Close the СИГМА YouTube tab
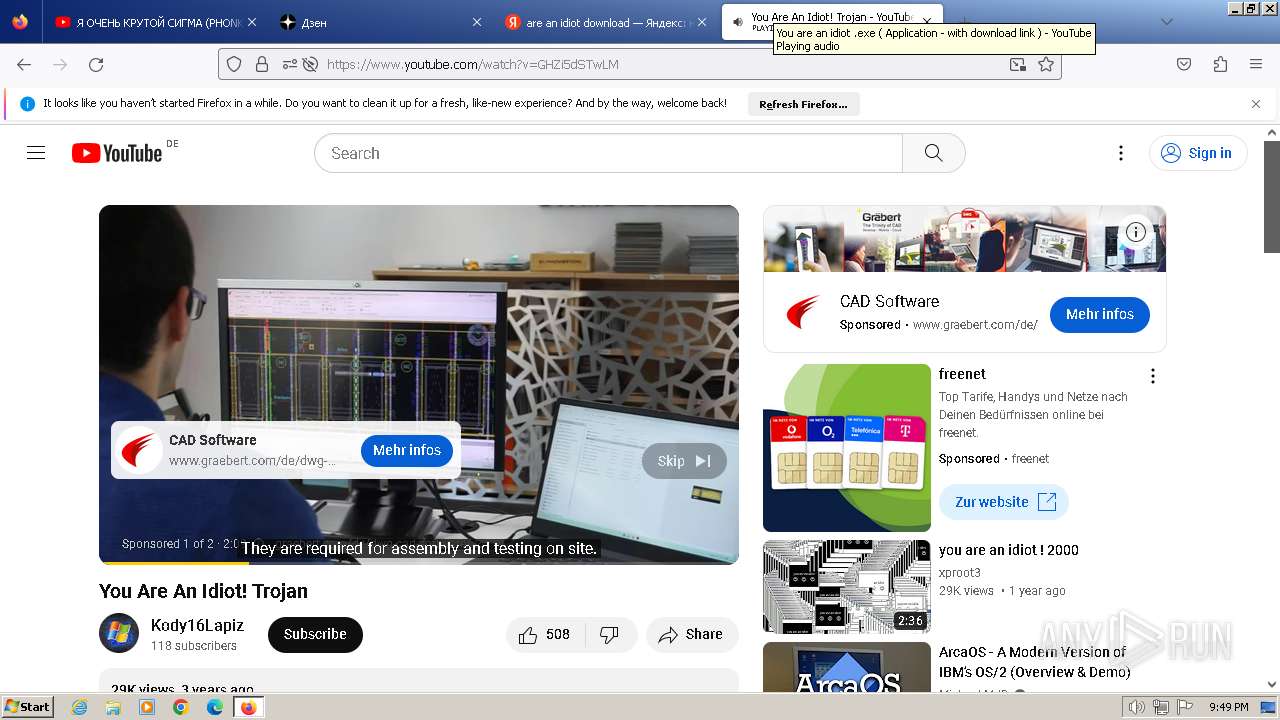 252,22
